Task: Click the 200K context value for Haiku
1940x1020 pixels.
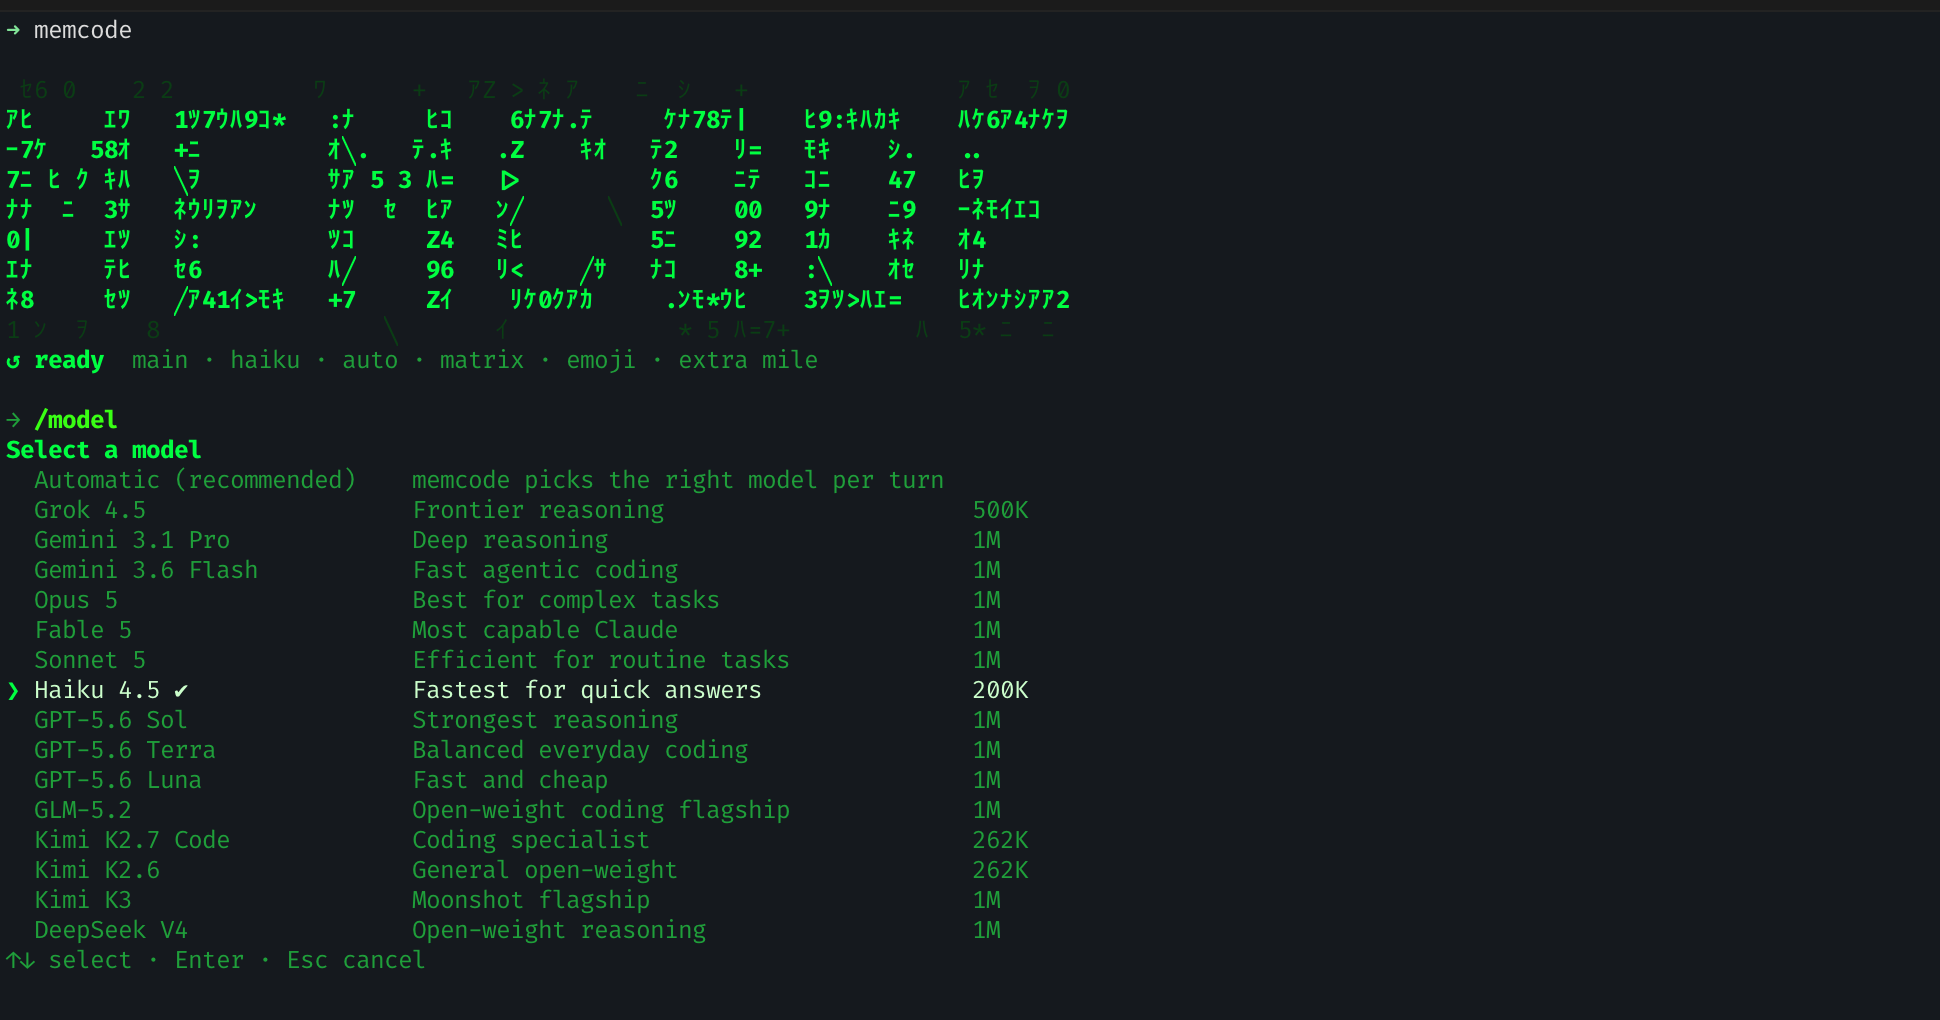Action: coord(1000,690)
